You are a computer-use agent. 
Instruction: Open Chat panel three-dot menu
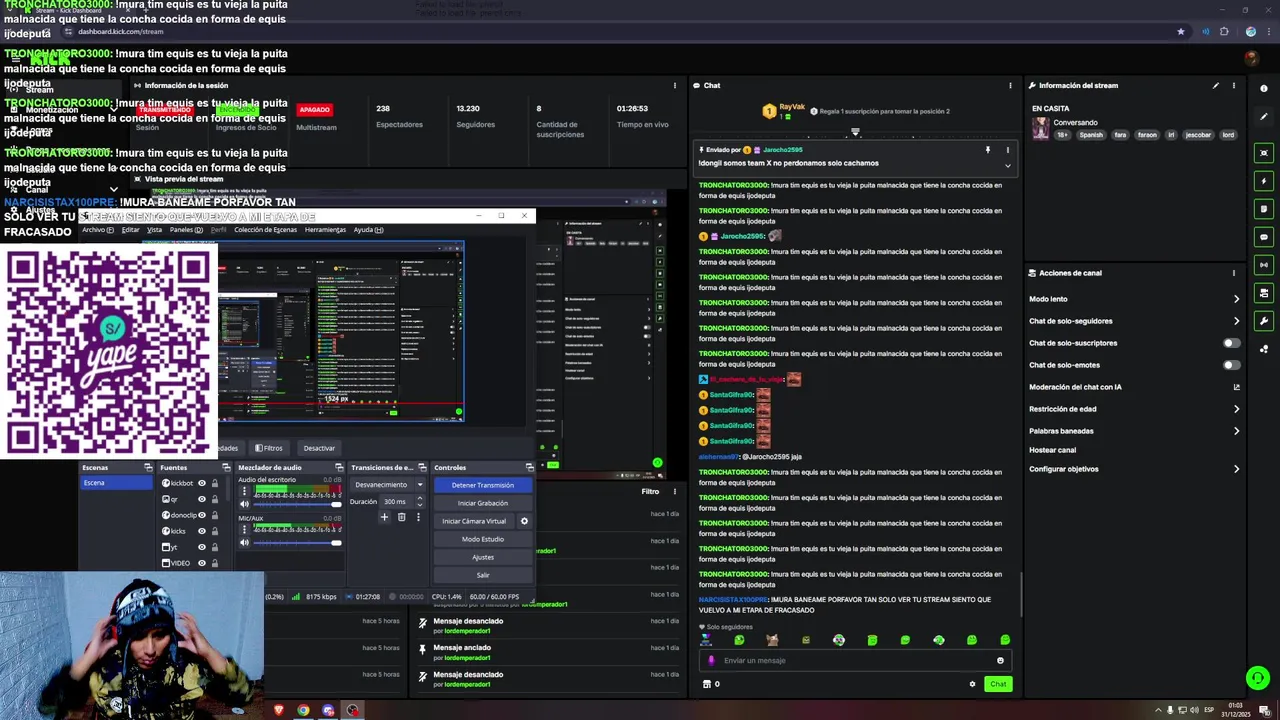tap(1010, 86)
